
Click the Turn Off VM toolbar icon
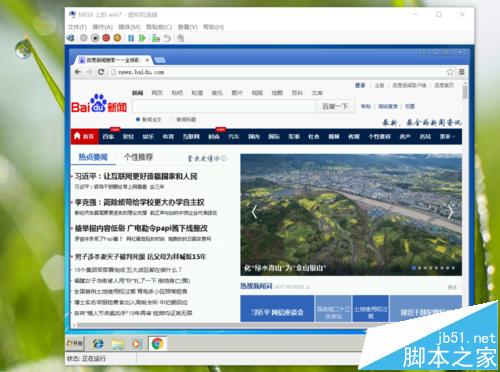tap(95, 38)
